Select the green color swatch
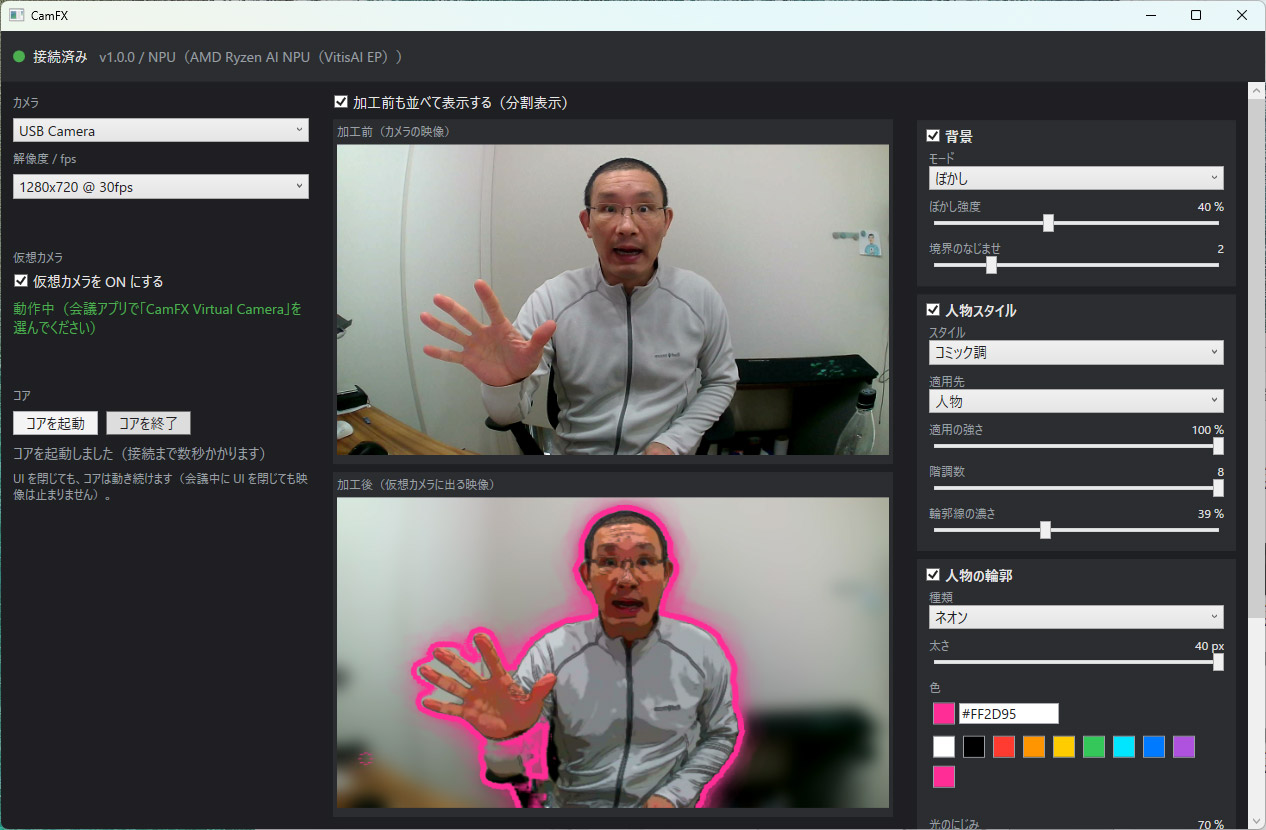The width and height of the screenshot is (1266, 830). coord(1094,747)
